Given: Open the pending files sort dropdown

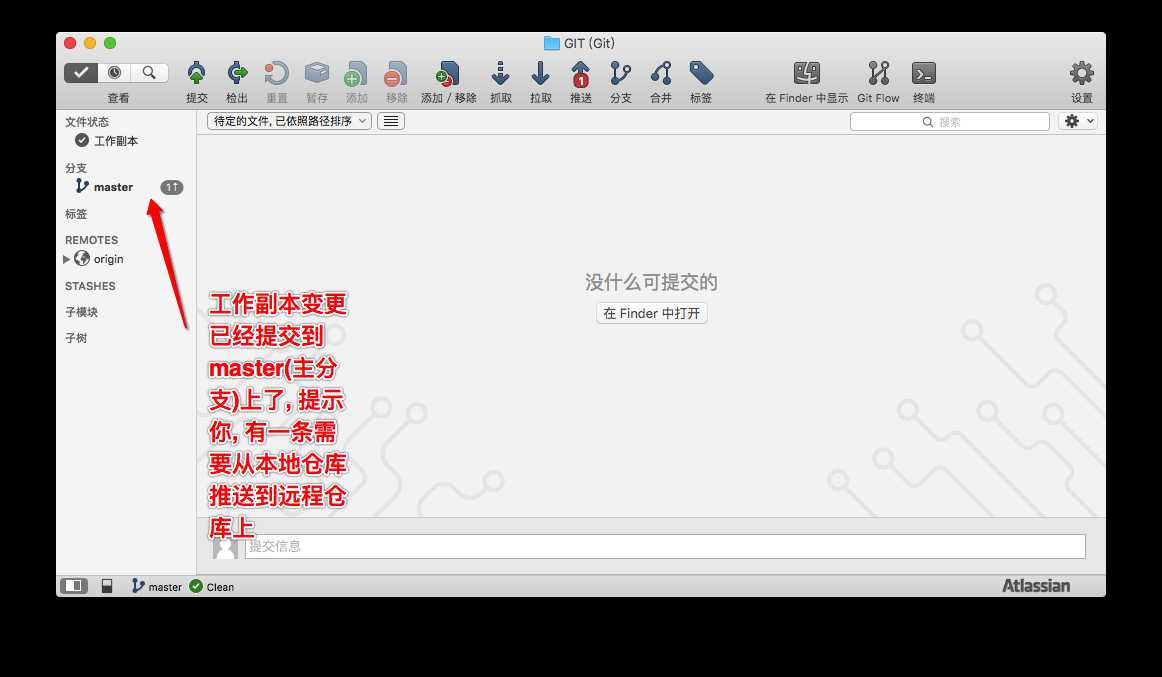Looking at the screenshot, I should point(289,121).
